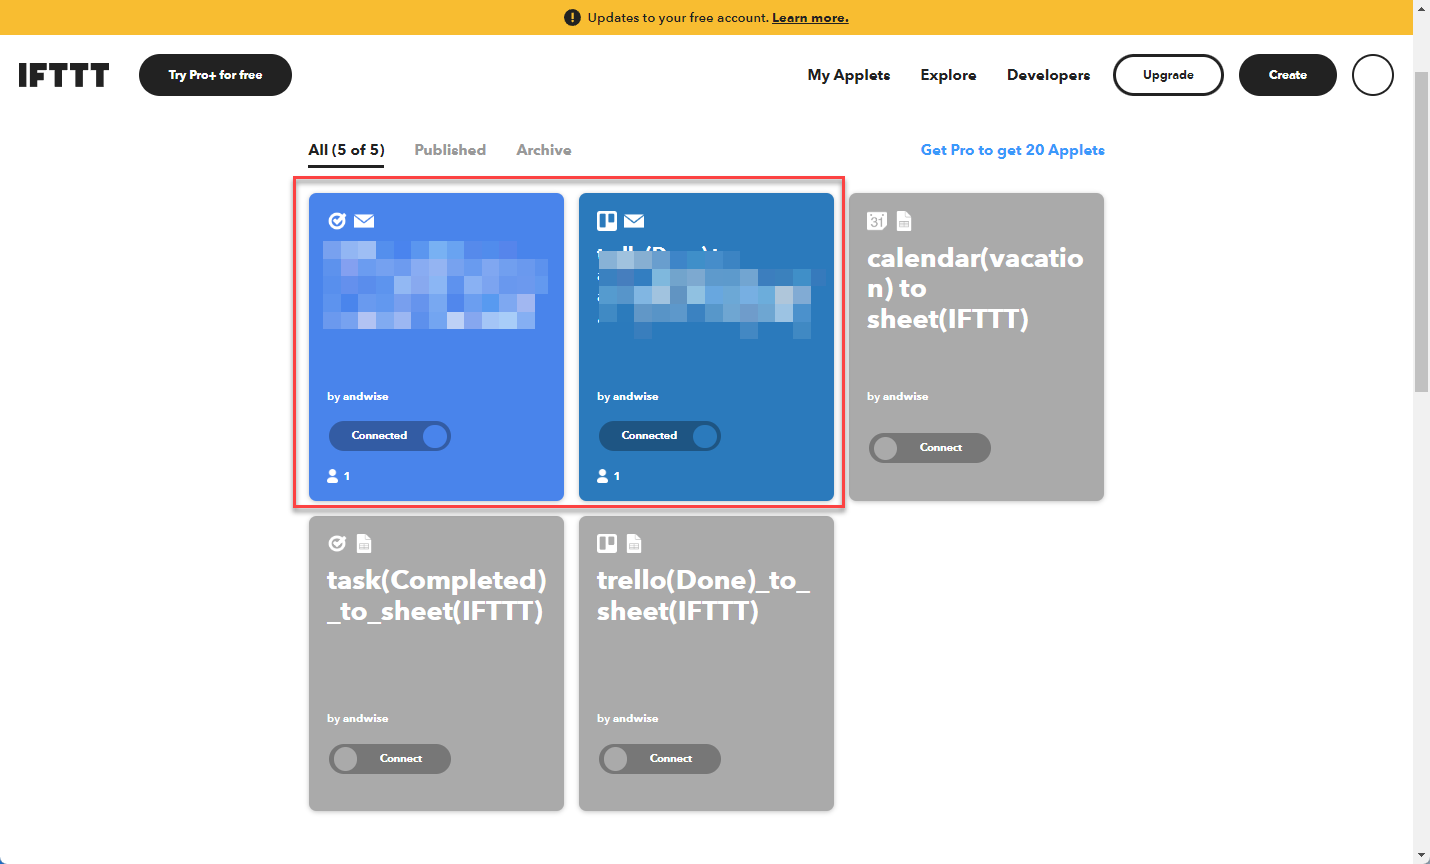
Task: Click Trello icon on trello(Done)_to_sheet applet
Action: coord(607,543)
